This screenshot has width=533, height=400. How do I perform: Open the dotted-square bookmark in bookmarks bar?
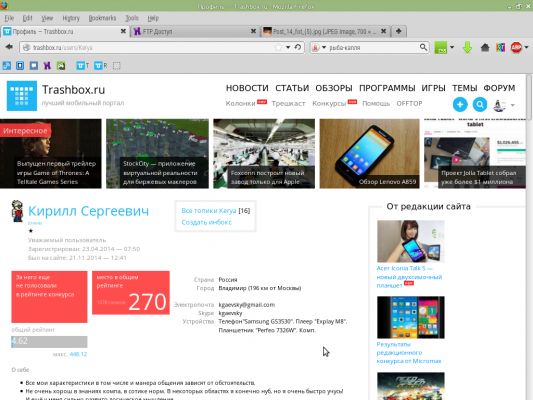click(x=117, y=66)
